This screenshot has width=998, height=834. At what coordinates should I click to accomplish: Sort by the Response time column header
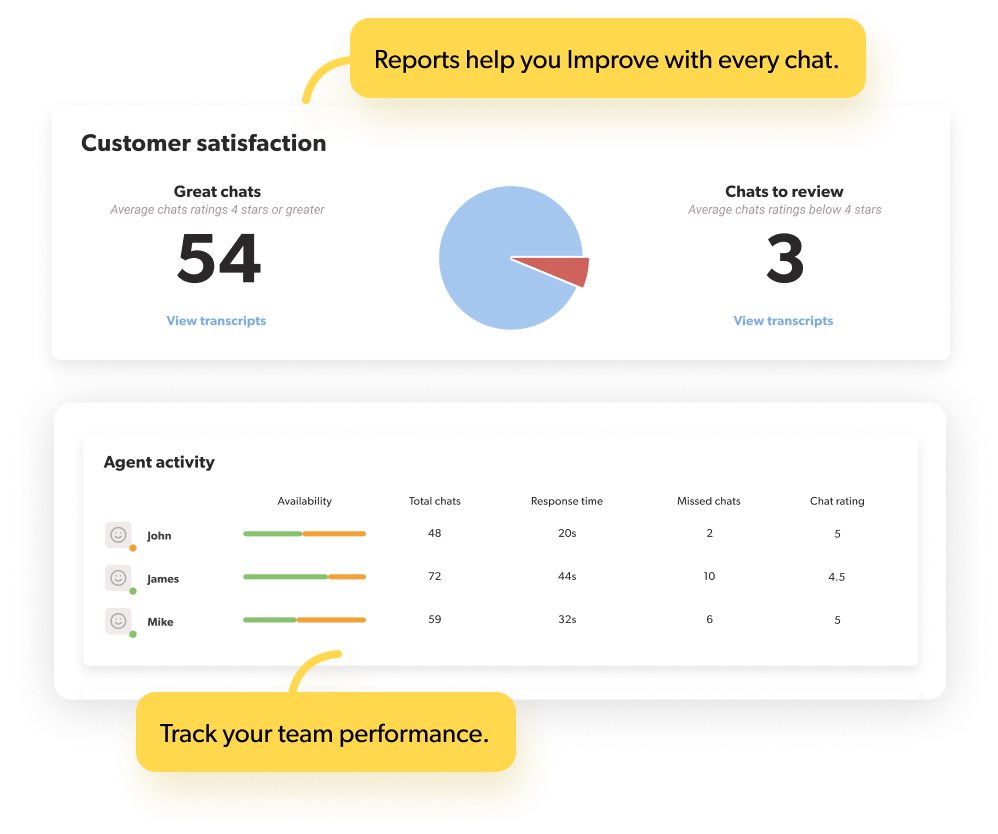pyautogui.click(x=567, y=501)
